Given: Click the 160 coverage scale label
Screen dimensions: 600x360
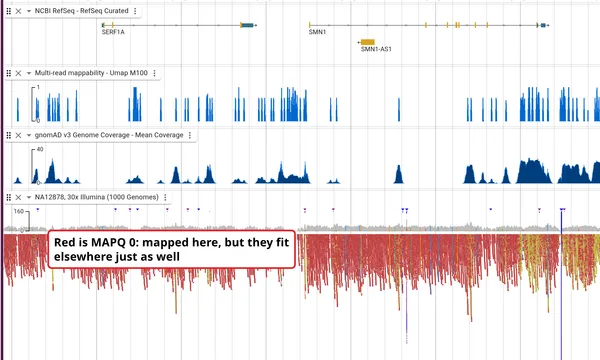Looking at the screenshot, I should coord(19,211).
